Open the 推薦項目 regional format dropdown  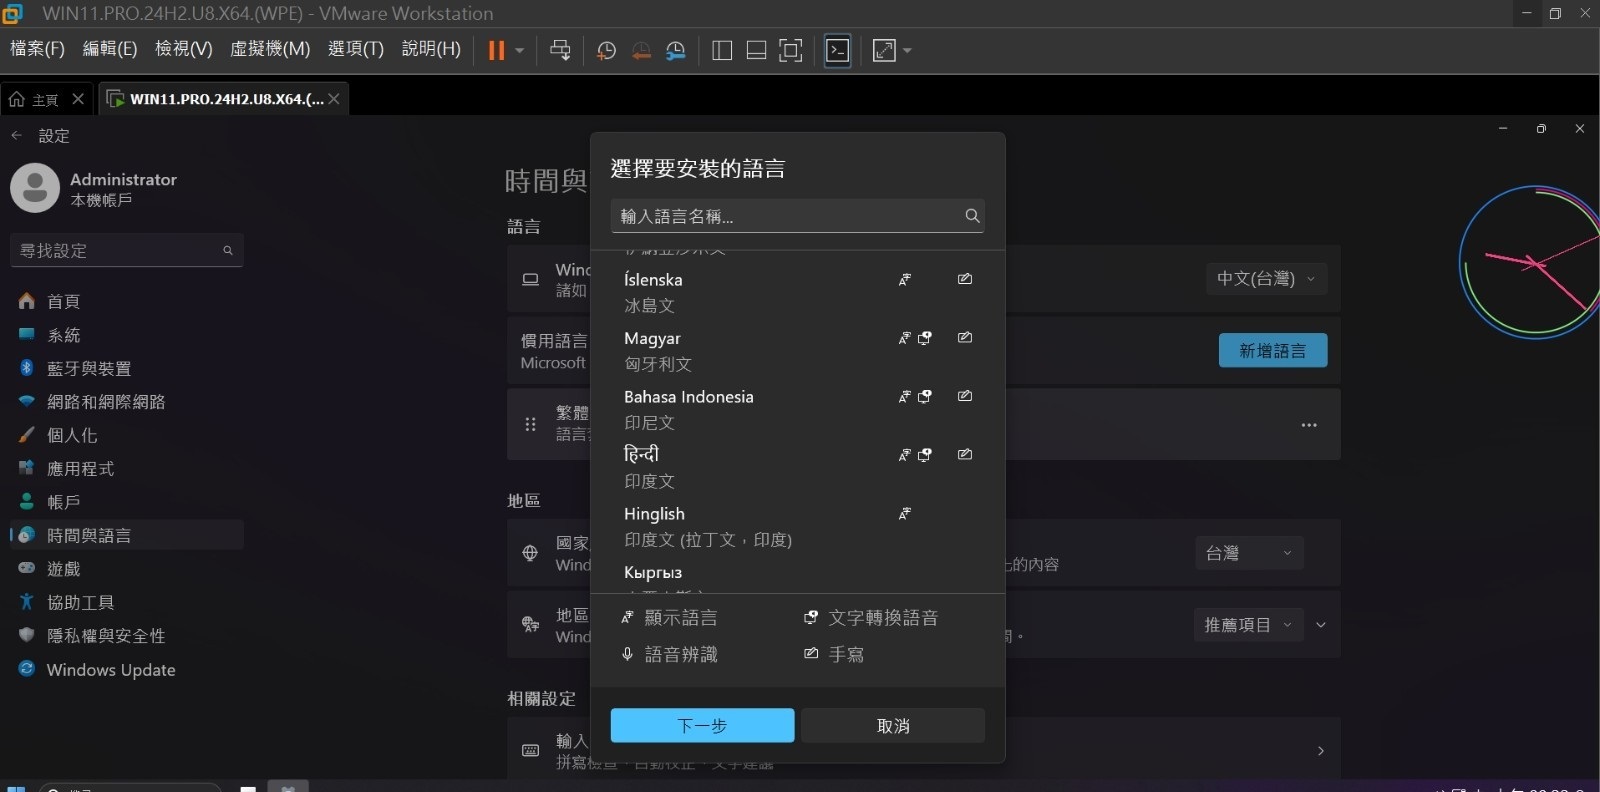1249,625
